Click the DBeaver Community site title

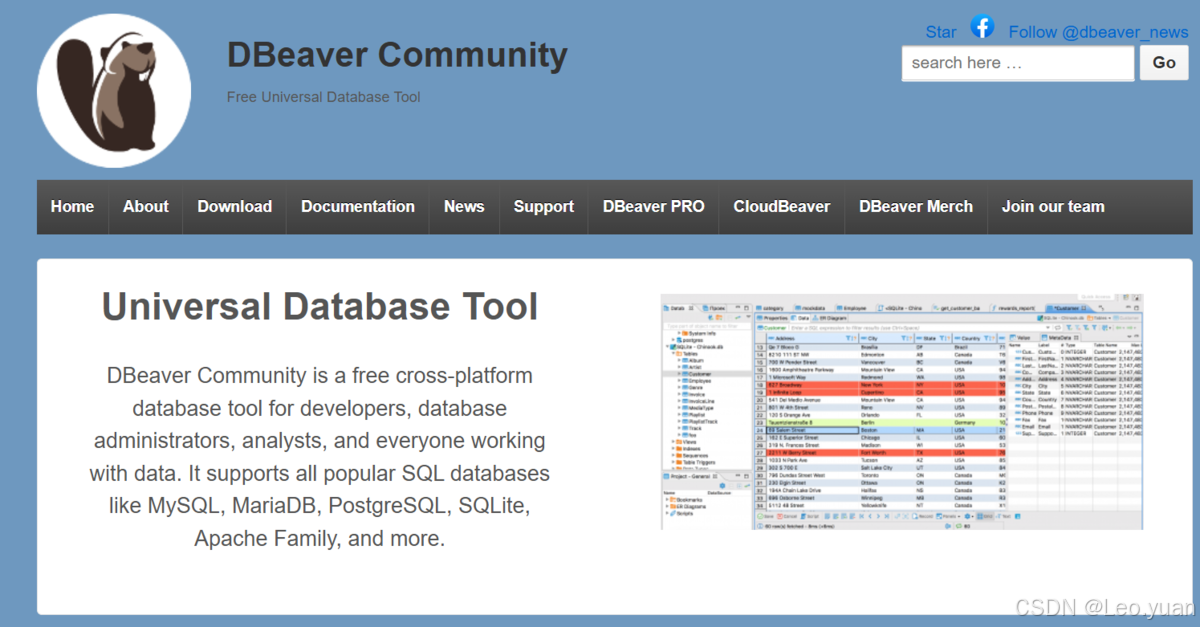[x=397, y=54]
